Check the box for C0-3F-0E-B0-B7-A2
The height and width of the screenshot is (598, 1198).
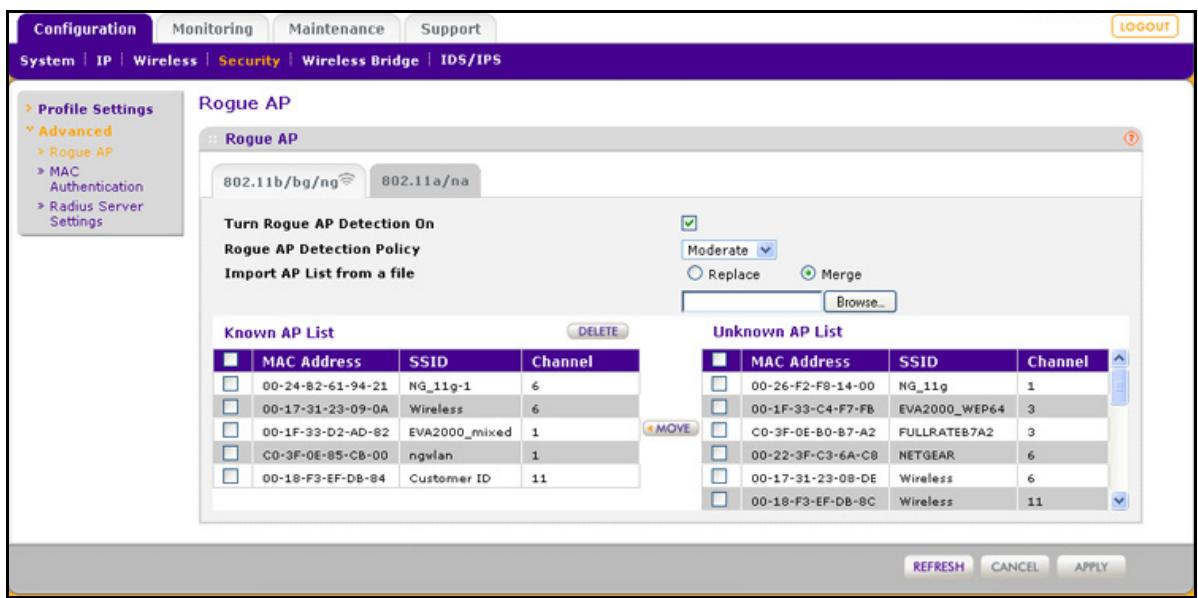(717, 432)
